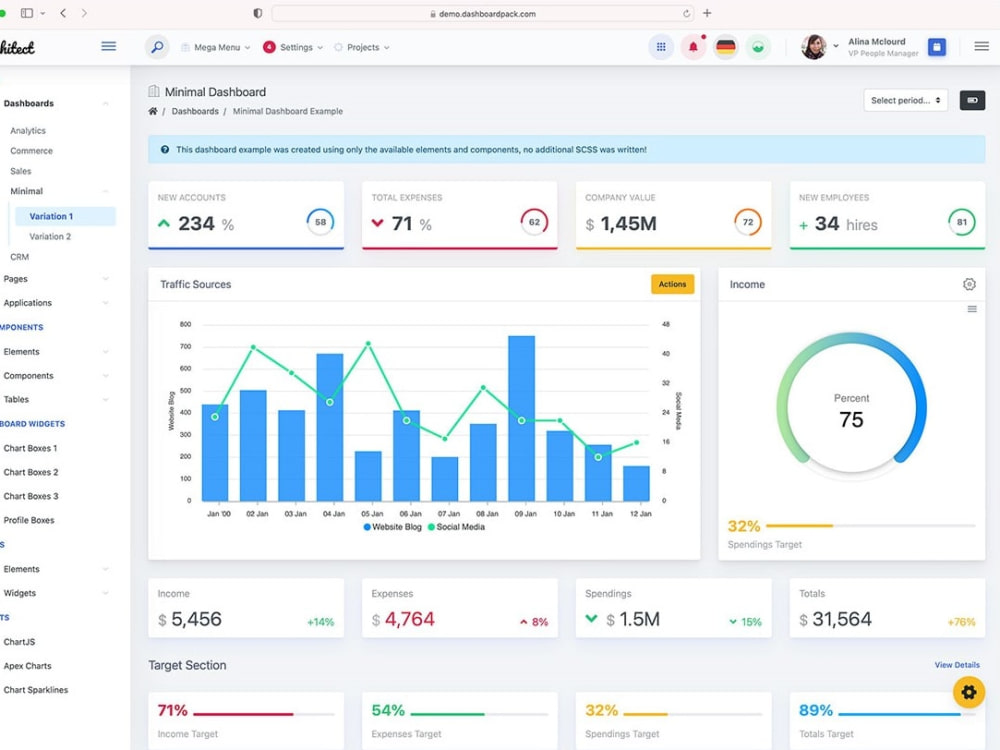Click Alina Mclourd's avatar picture
This screenshot has height=750, width=1000.
[813, 47]
